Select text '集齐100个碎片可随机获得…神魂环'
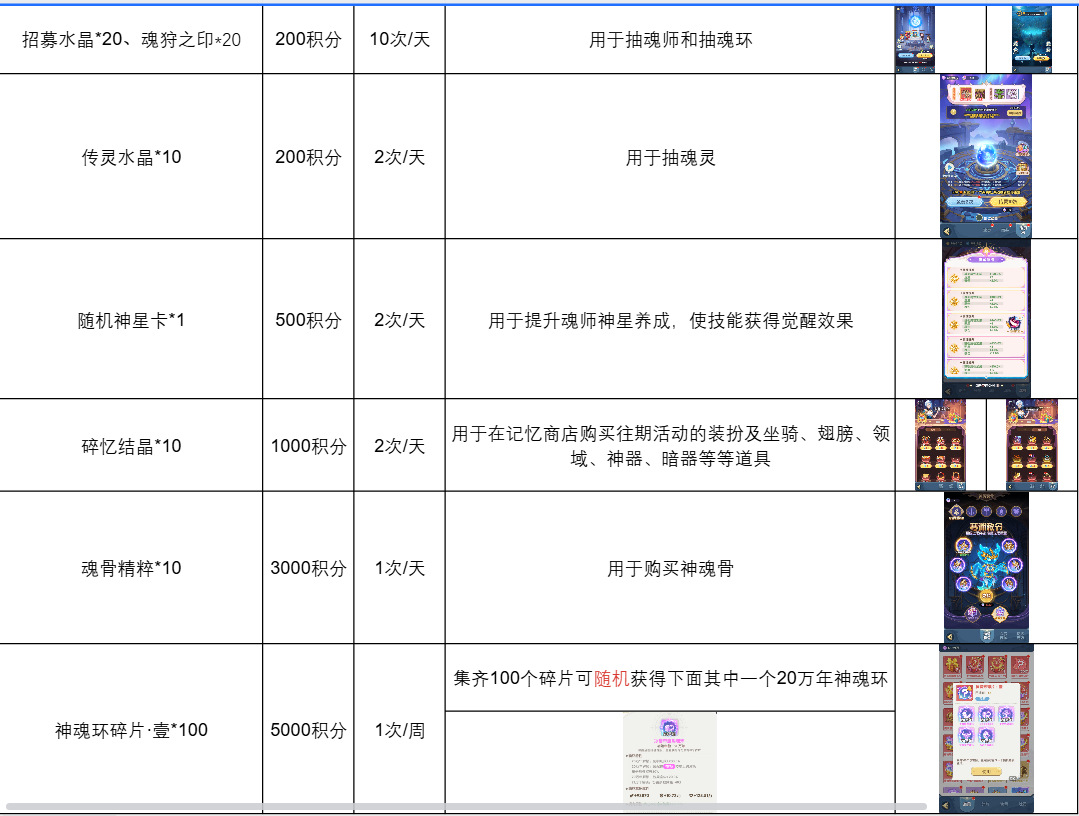Viewport: 1079px width, 816px height. click(670, 679)
